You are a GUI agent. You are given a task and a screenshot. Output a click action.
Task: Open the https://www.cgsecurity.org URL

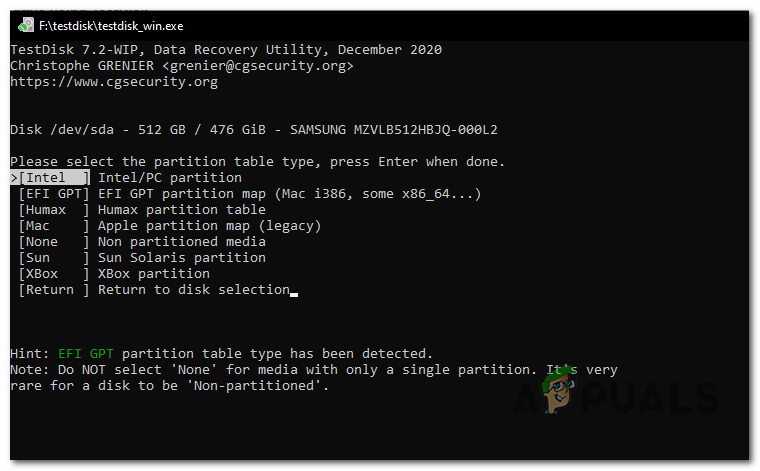click(113, 82)
